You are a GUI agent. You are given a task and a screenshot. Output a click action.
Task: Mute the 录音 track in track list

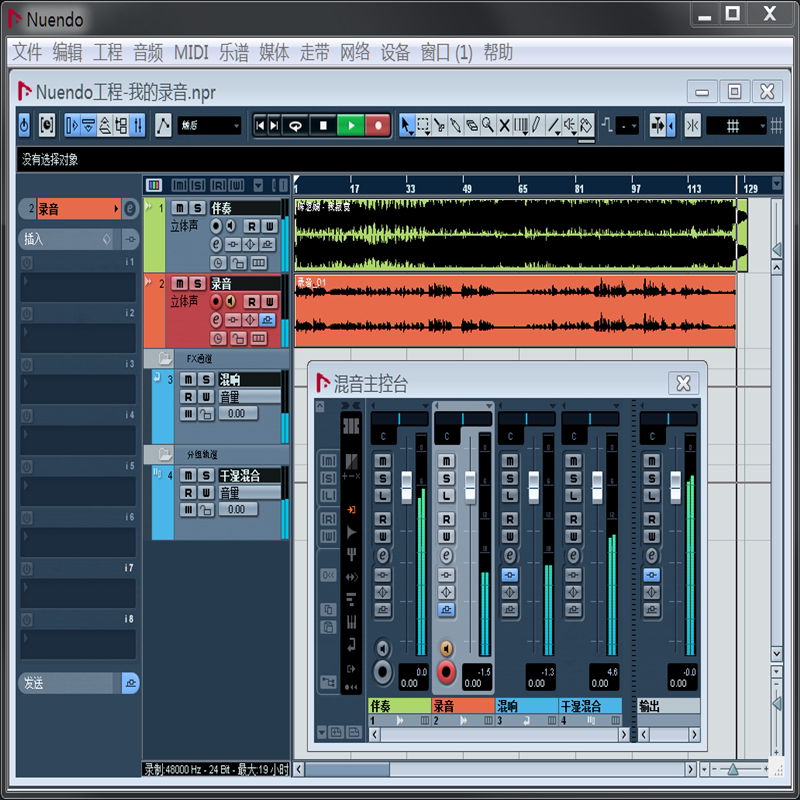[179, 283]
